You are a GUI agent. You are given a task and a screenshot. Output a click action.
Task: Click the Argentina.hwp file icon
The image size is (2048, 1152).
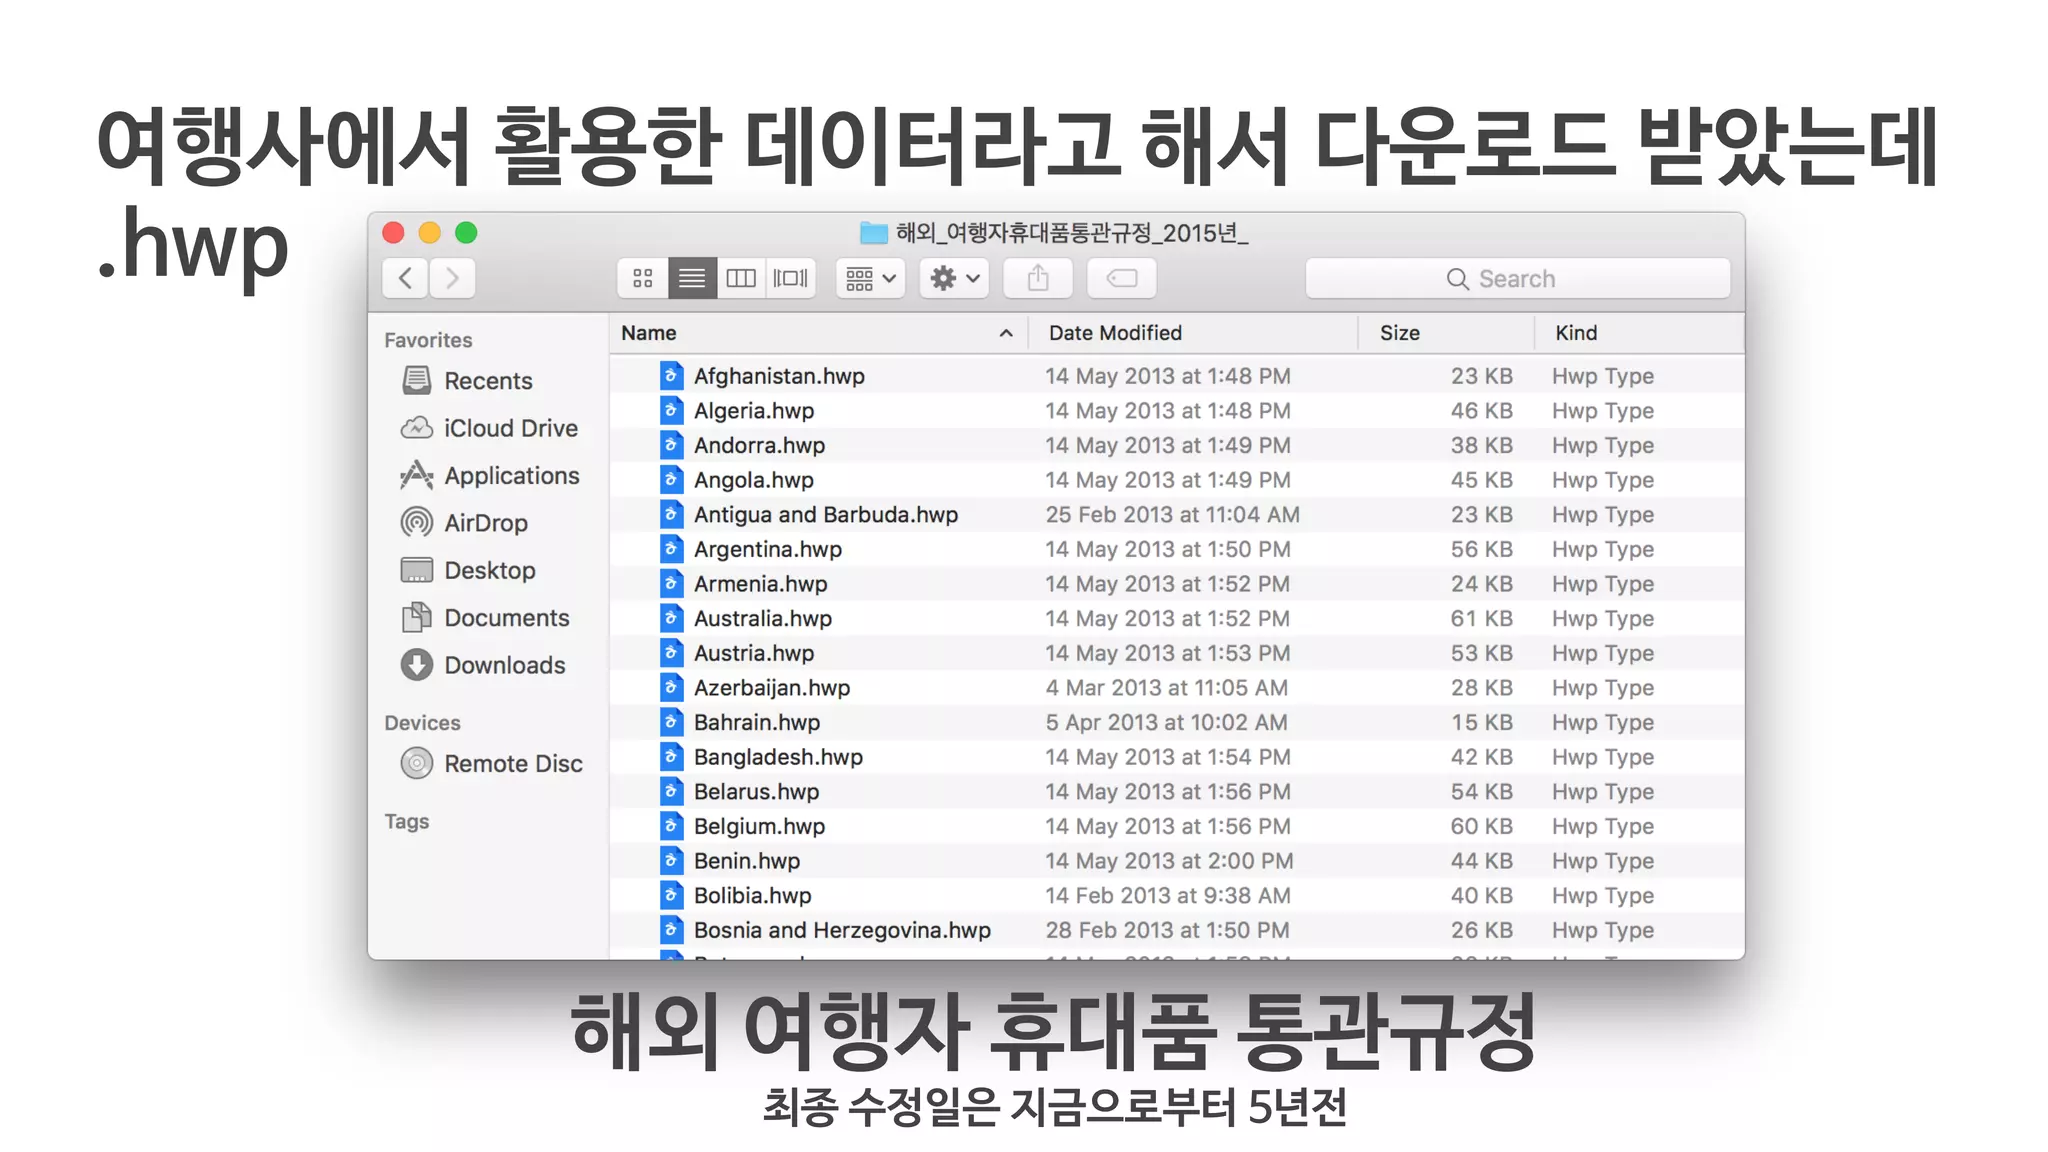tap(672, 549)
